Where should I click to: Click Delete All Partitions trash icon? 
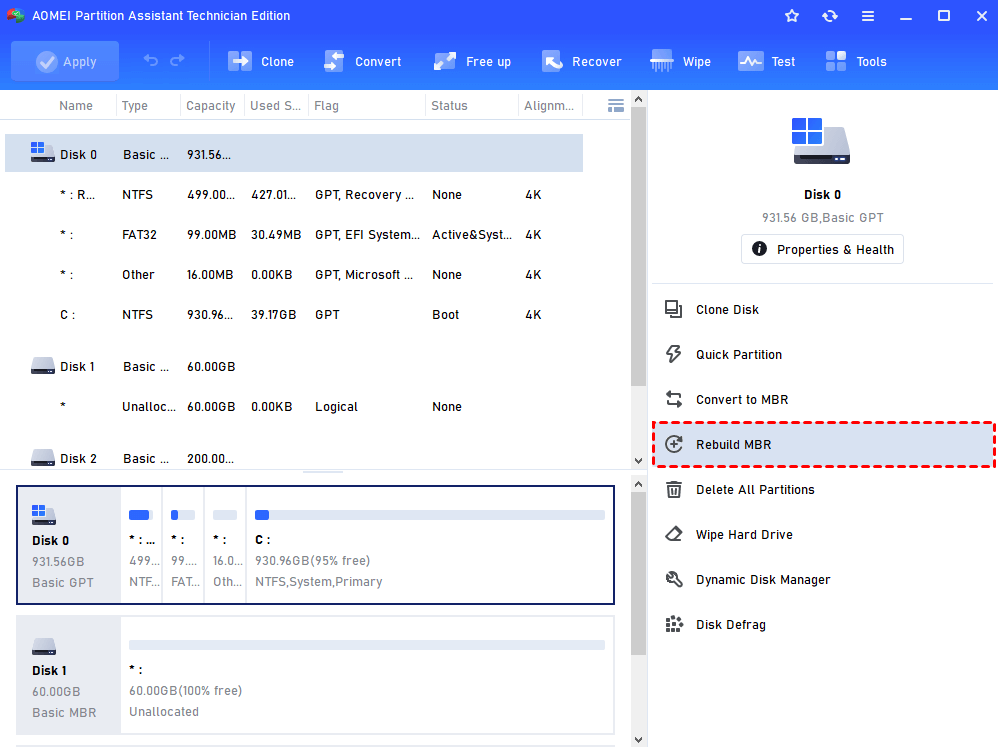click(x=673, y=489)
